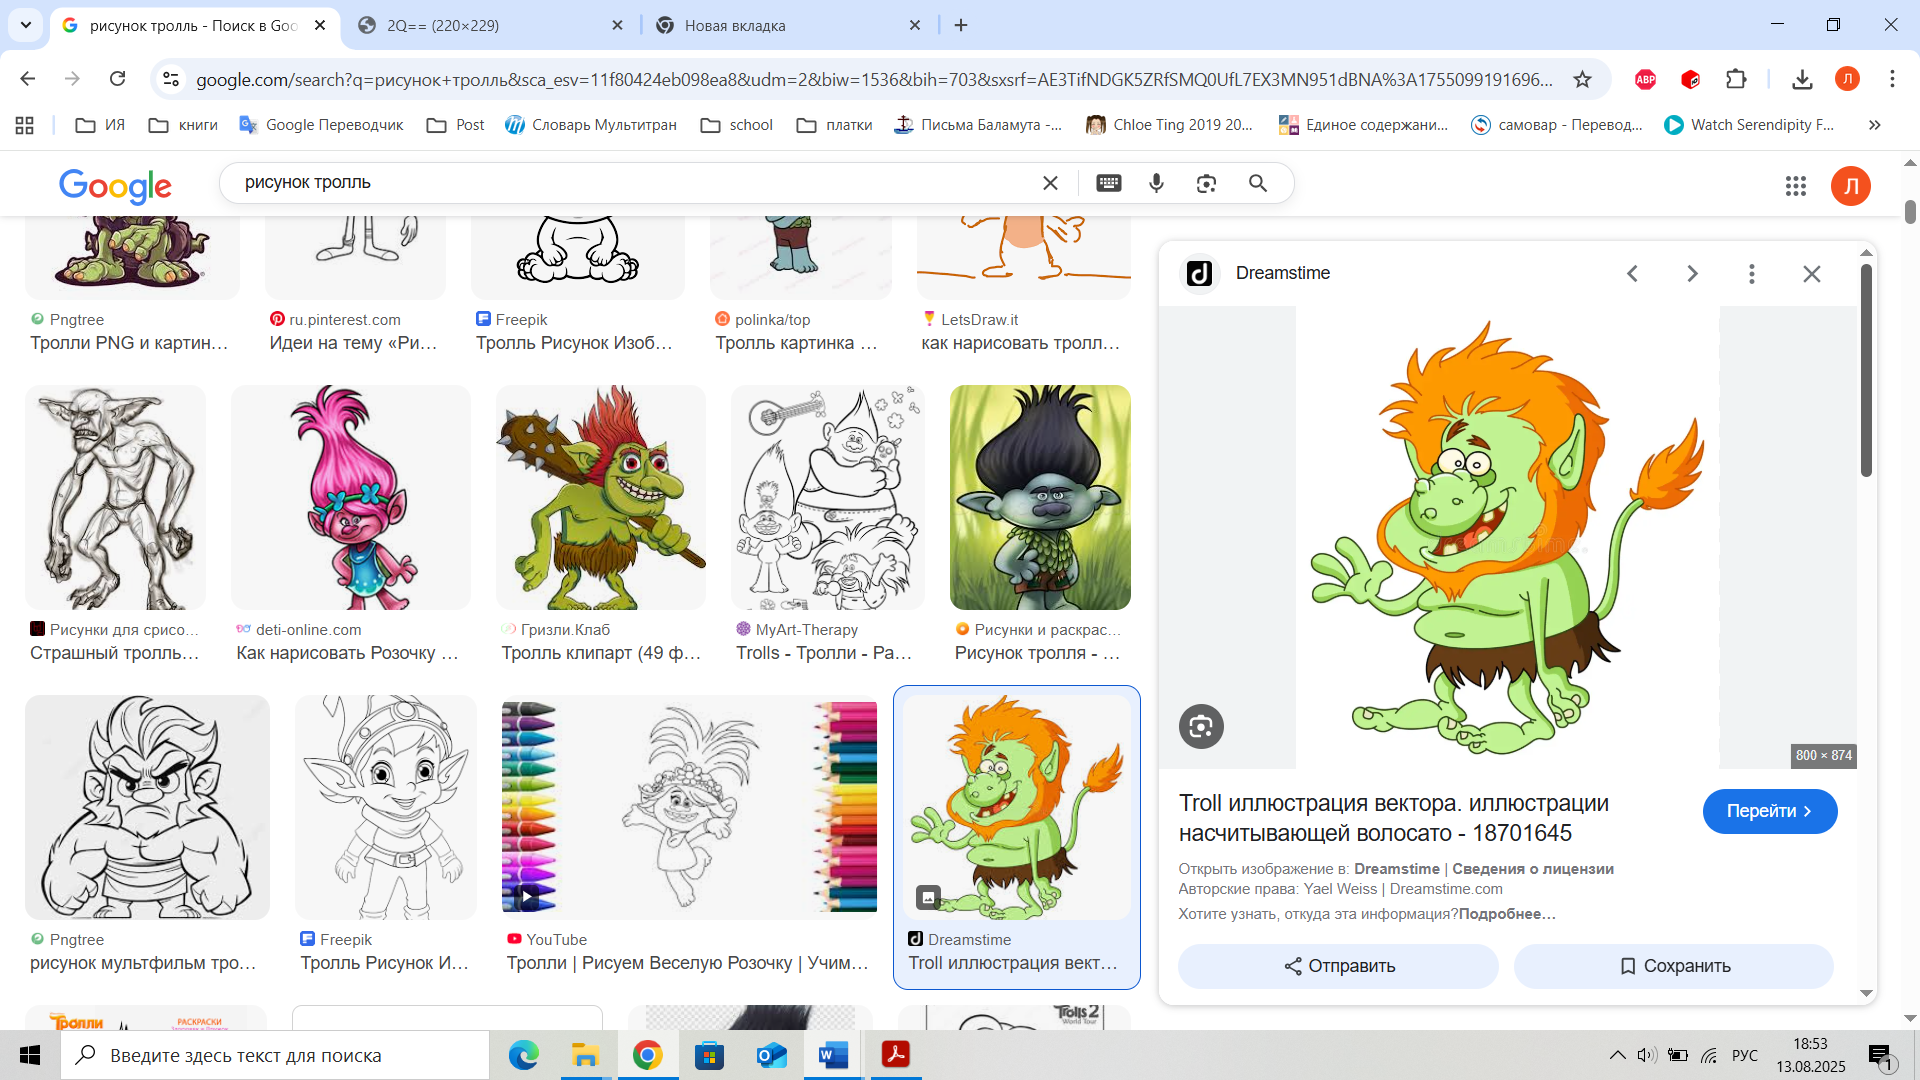Open the school bookmark folder
1920x1080 pixels.
coord(737,125)
